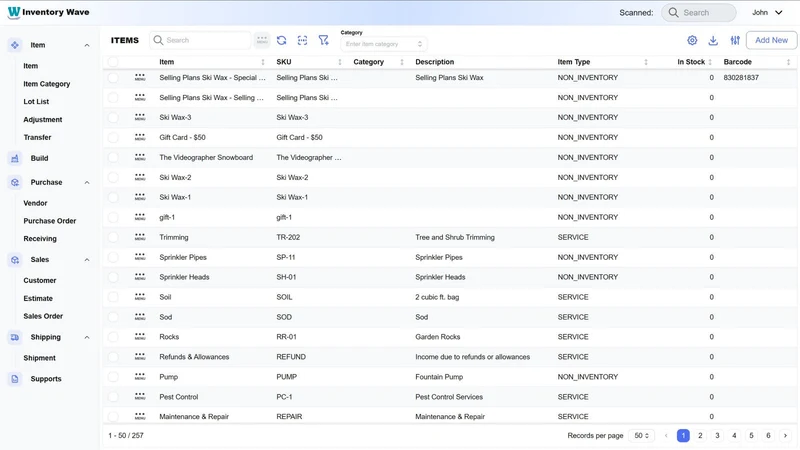Select the Maintenance & Repair row checkbox
This screenshot has height=450, width=800.
[113, 417]
